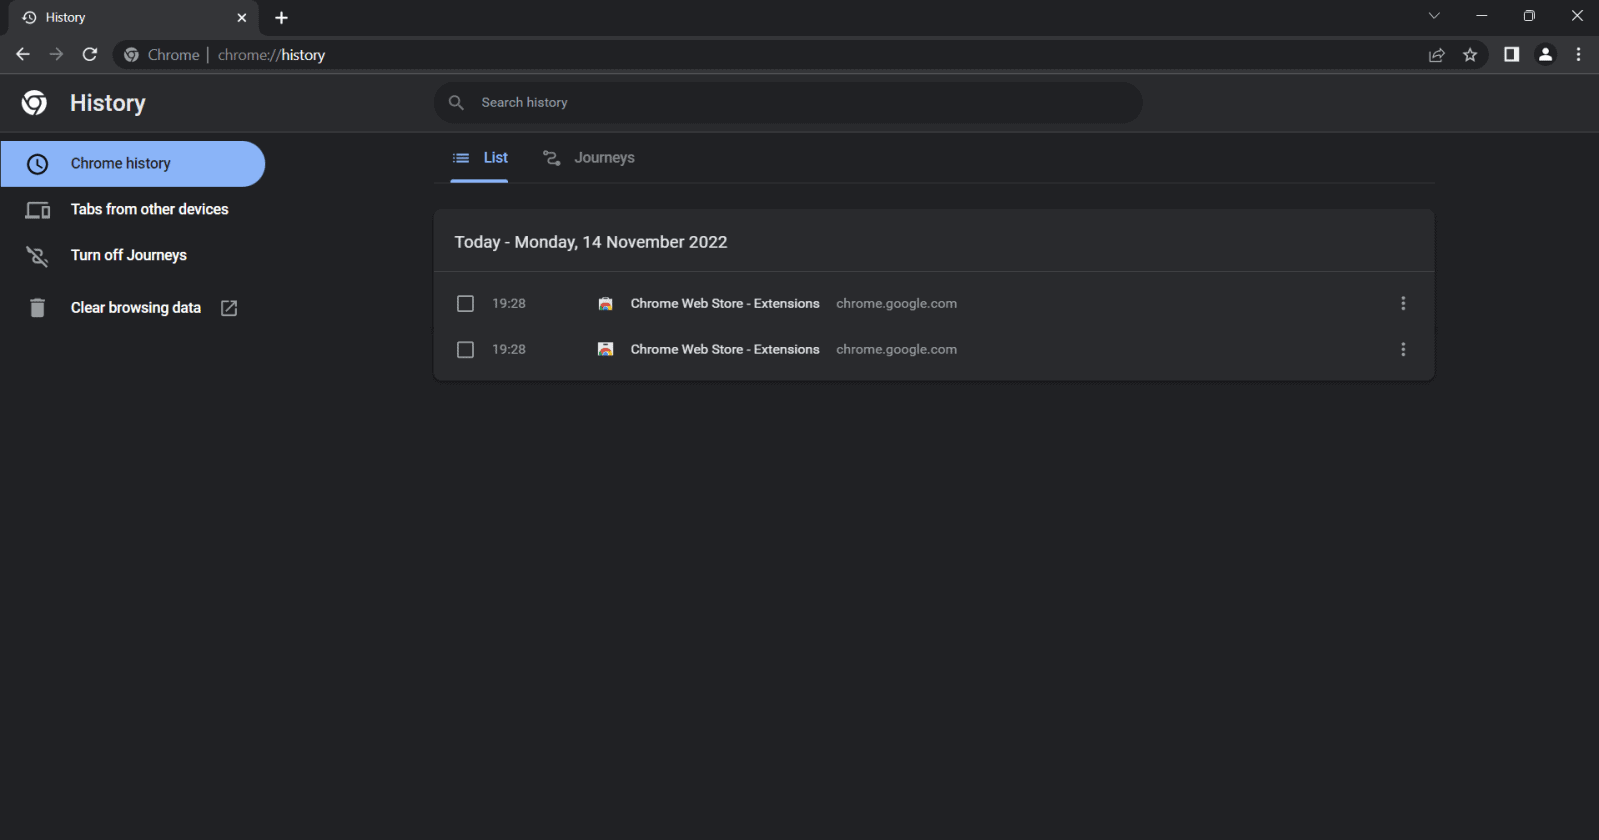This screenshot has height=840, width=1599.
Task: Open a new tab with plus icon
Action: [x=281, y=18]
